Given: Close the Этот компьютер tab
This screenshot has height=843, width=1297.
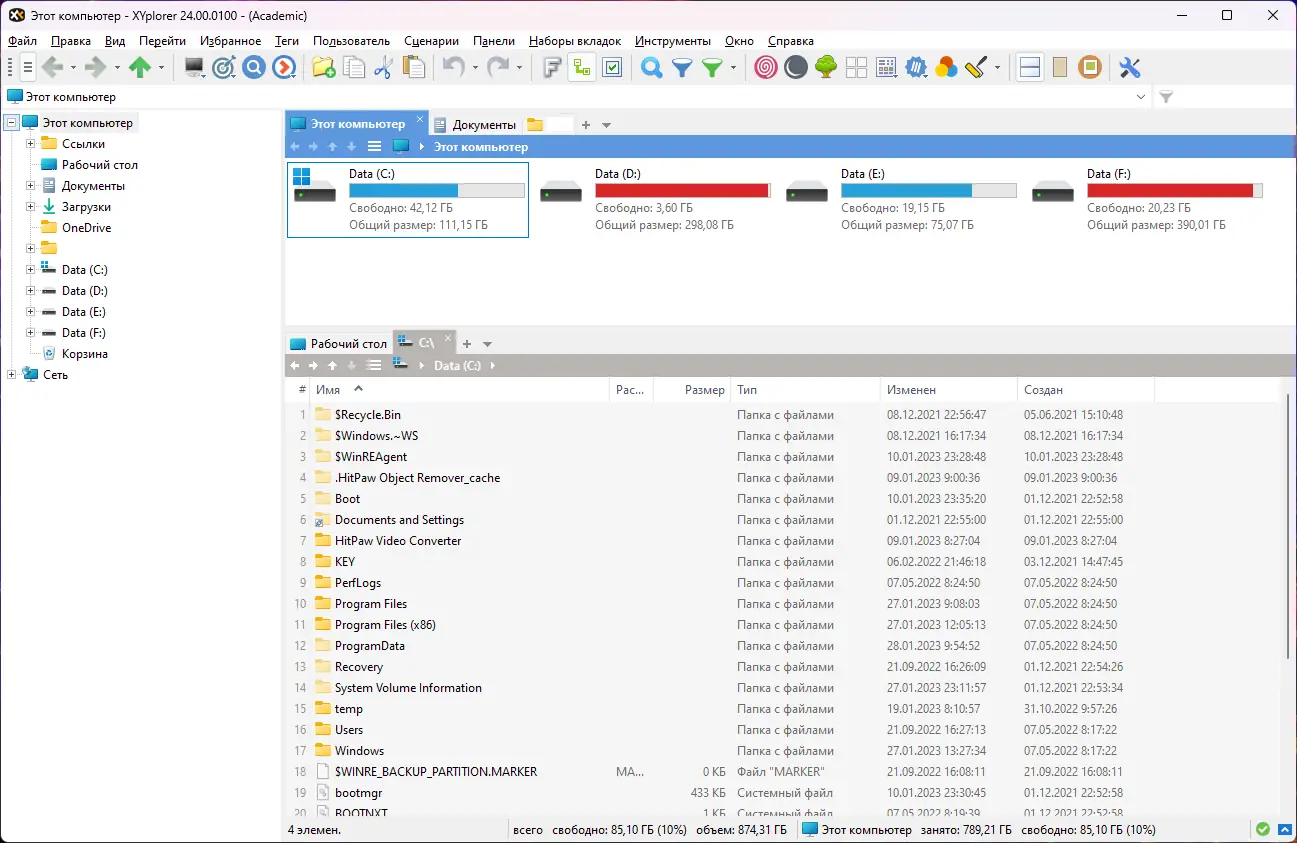Looking at the screenshot, I should click(420, 121).
